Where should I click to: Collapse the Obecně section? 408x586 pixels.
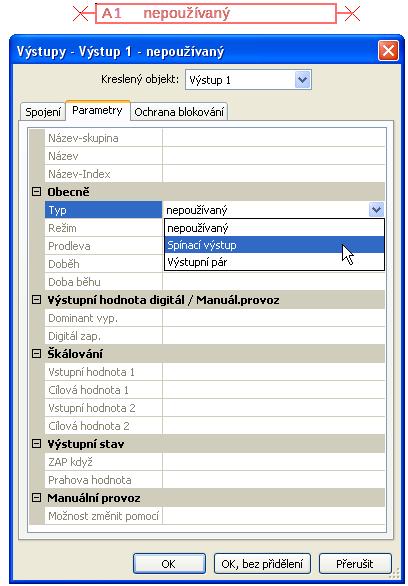coord(36,192)
